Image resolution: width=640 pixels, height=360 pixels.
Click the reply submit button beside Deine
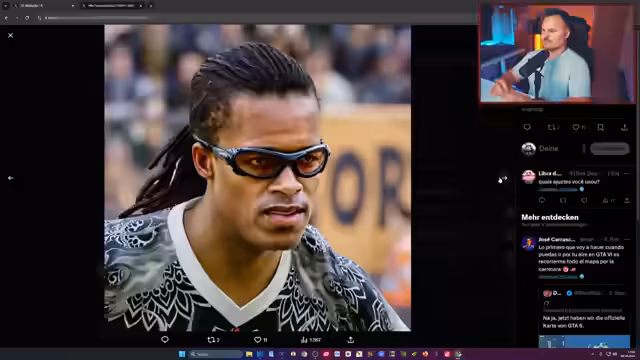pyautogui.click(x=609, y=149)
